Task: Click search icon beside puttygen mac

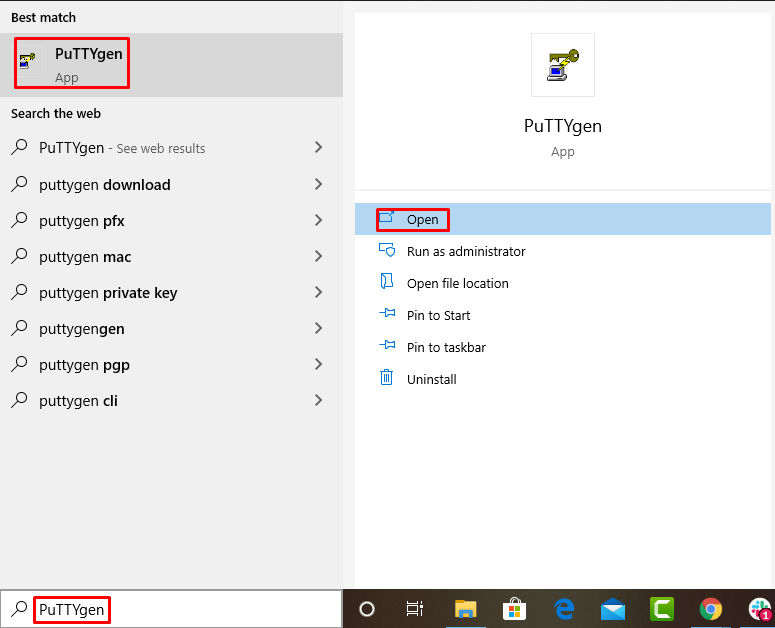Action: (x=19, y=256)
